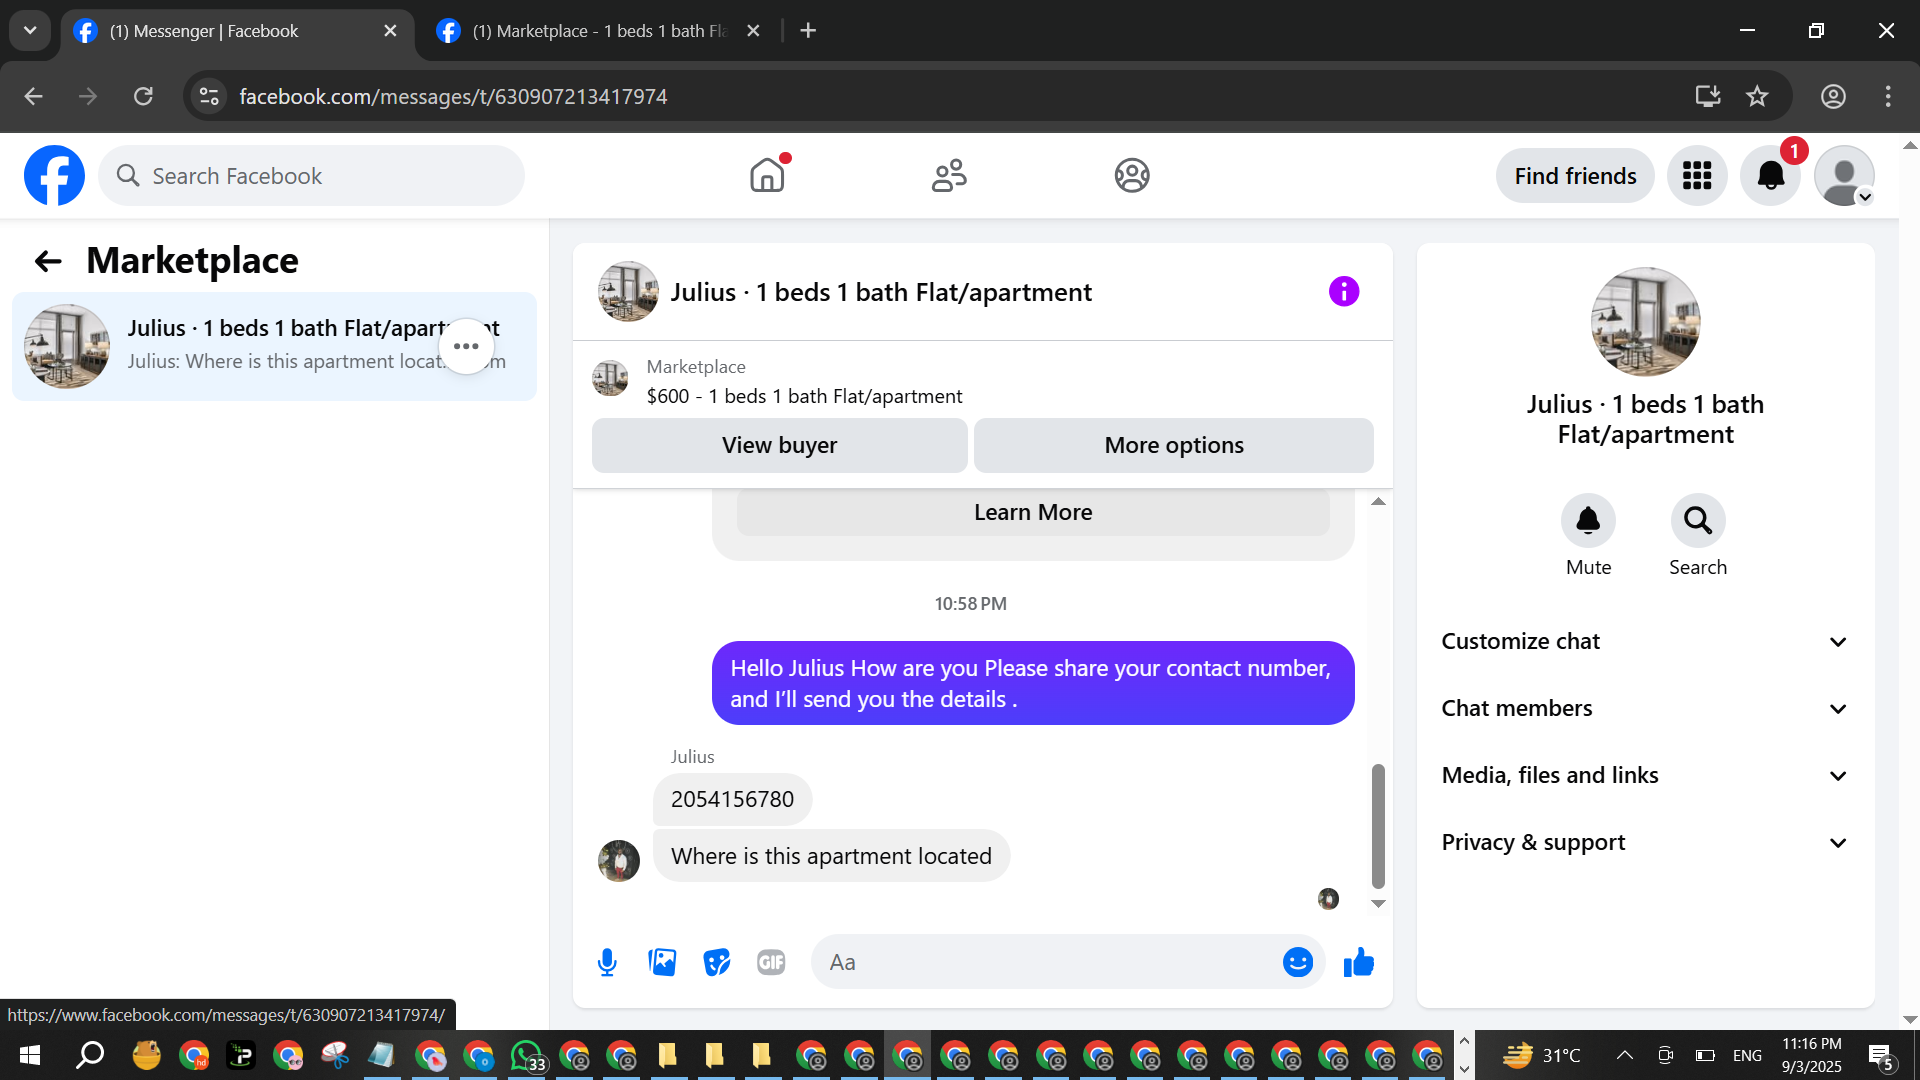The image size is (1920, 1080).
Task: Click the Find friends button
Action: (x=1575, y=176)
